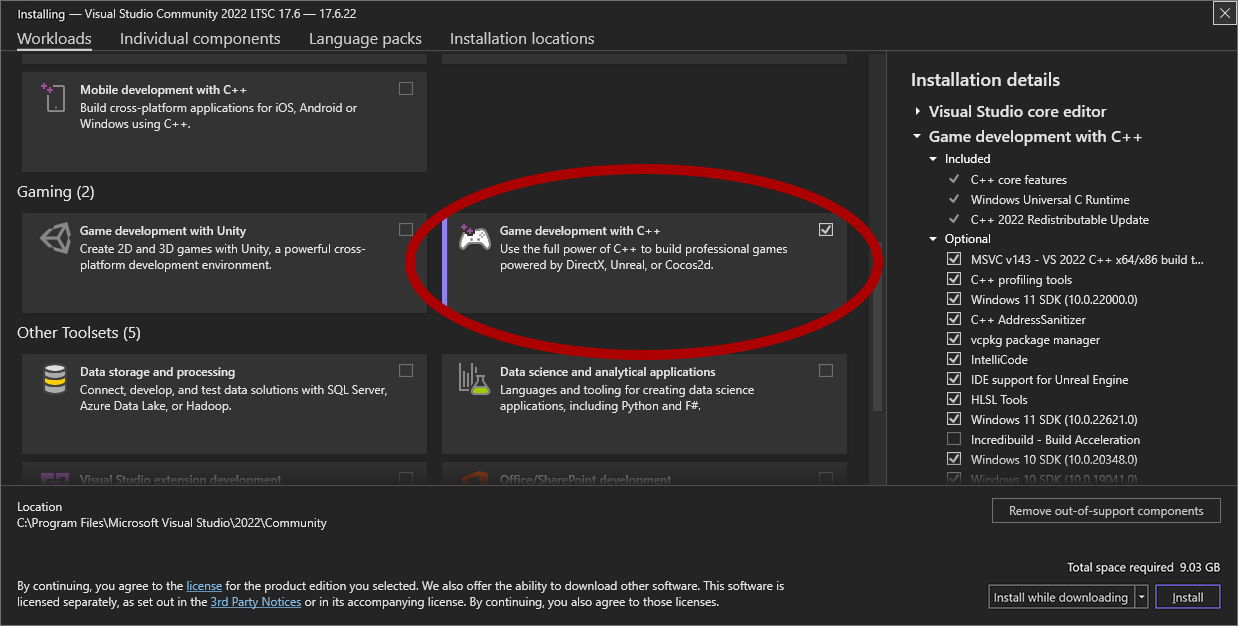
Task: Click the Install button
Action: click(x=1188, y=597)
